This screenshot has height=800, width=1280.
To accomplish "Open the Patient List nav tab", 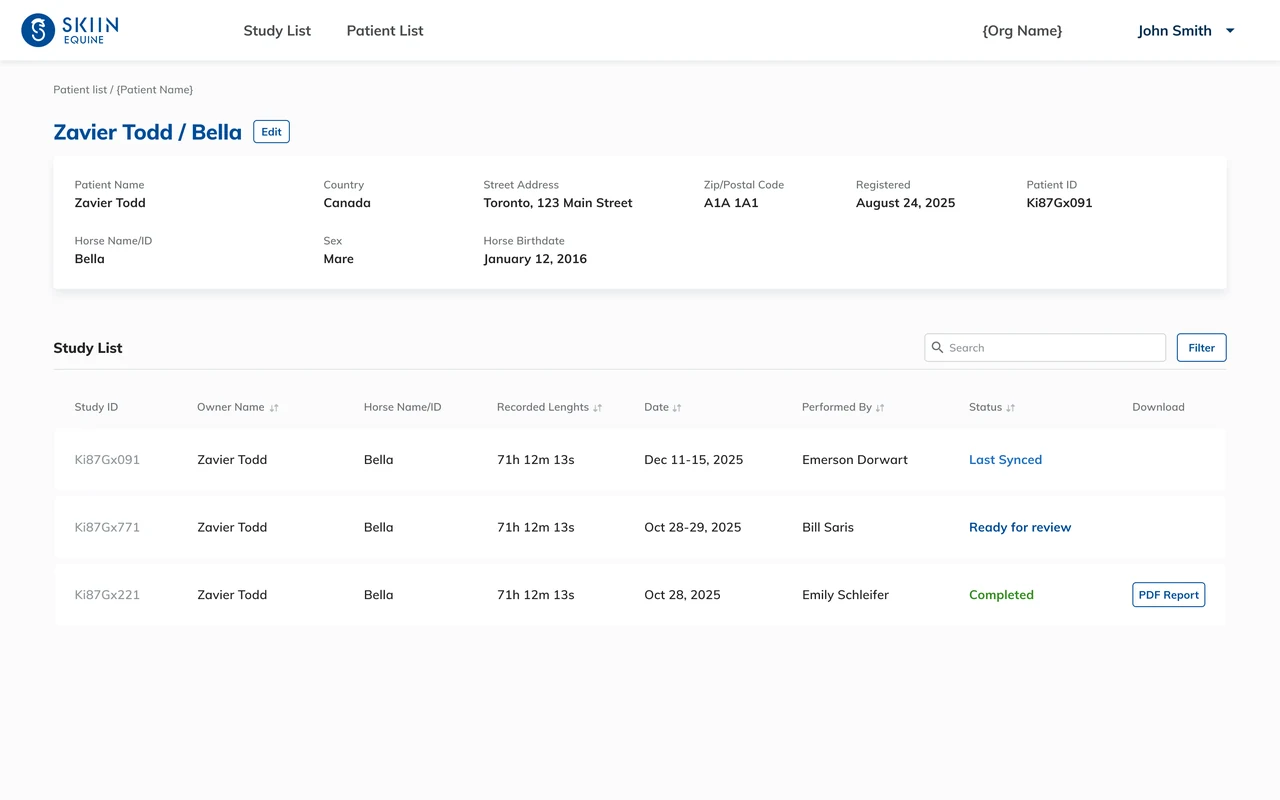I will 385,31.
